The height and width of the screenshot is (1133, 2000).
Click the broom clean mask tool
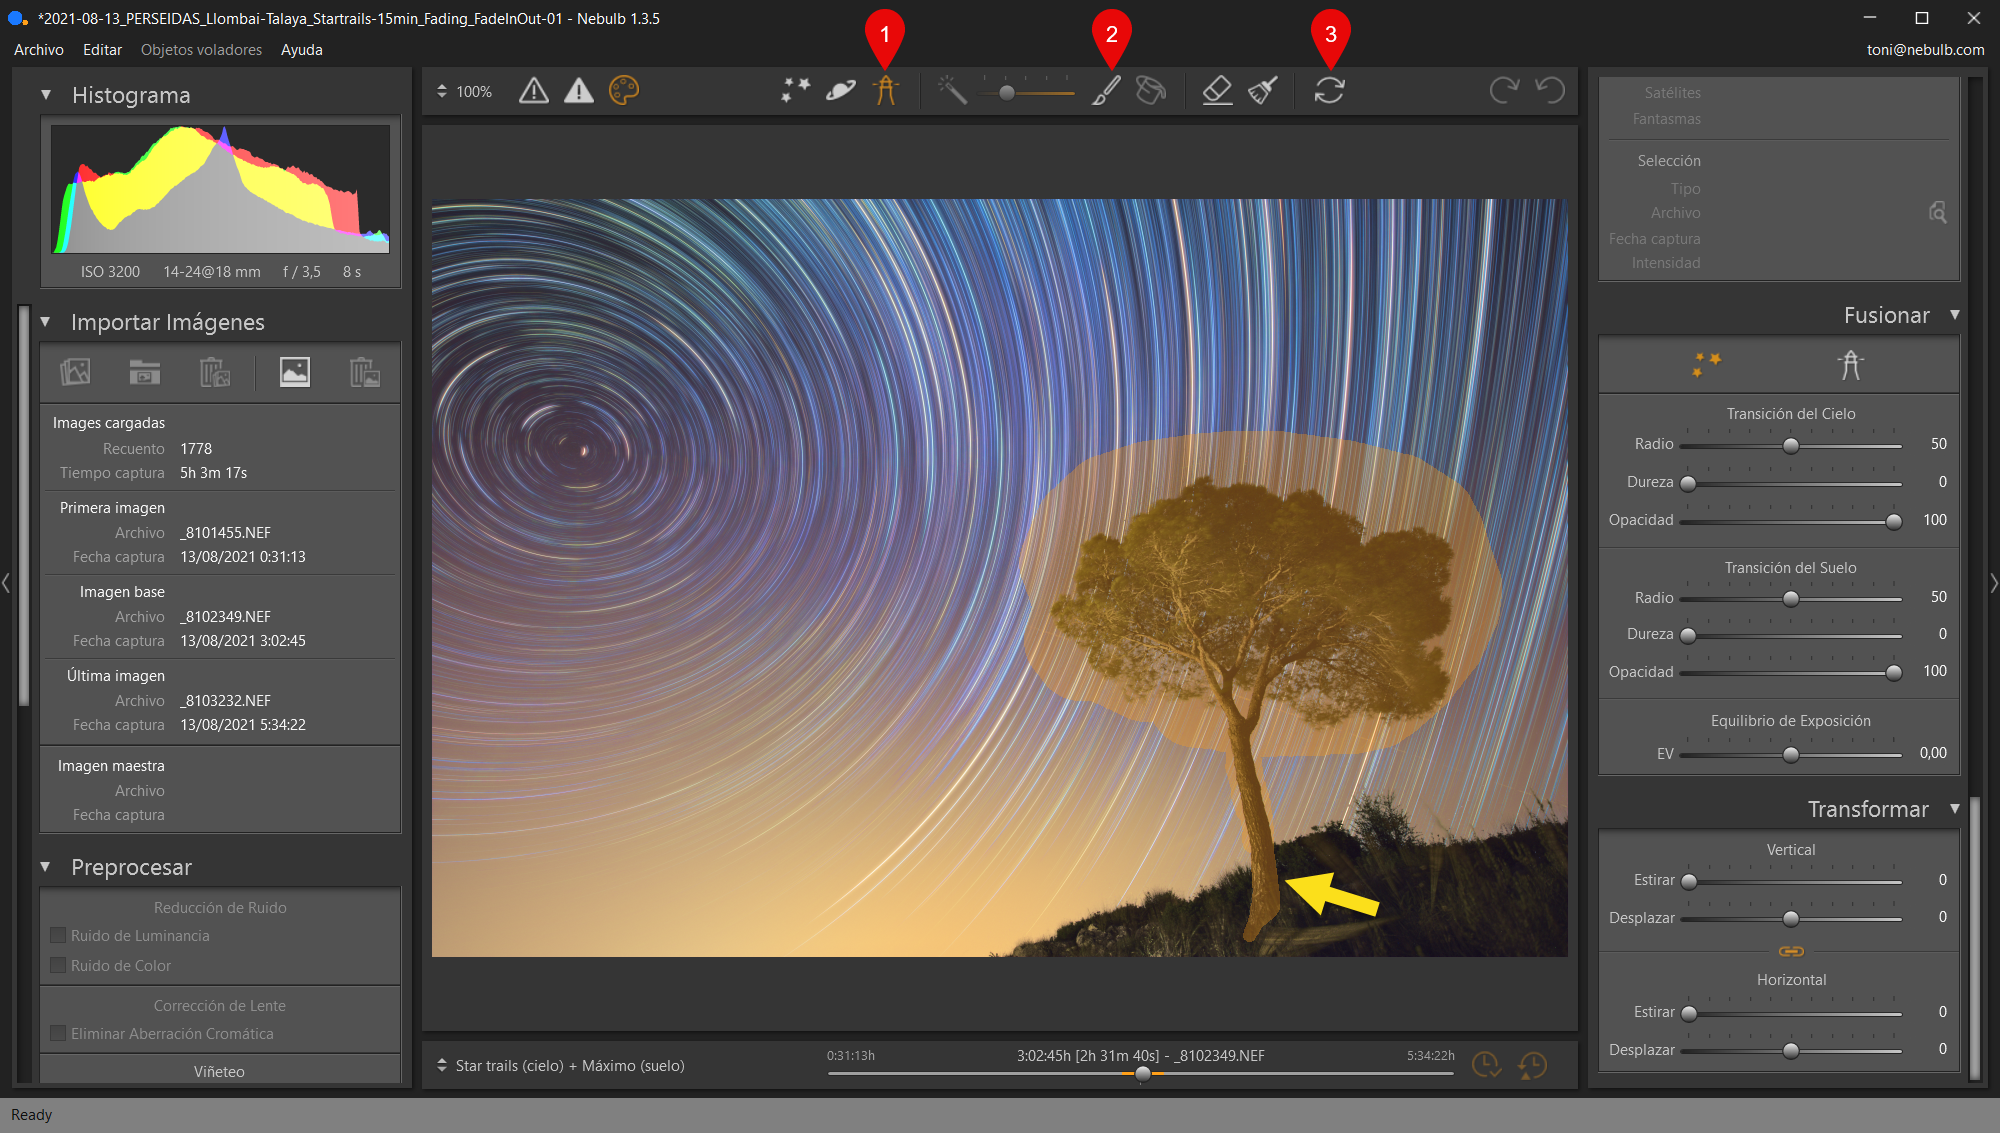[1263, 91]
